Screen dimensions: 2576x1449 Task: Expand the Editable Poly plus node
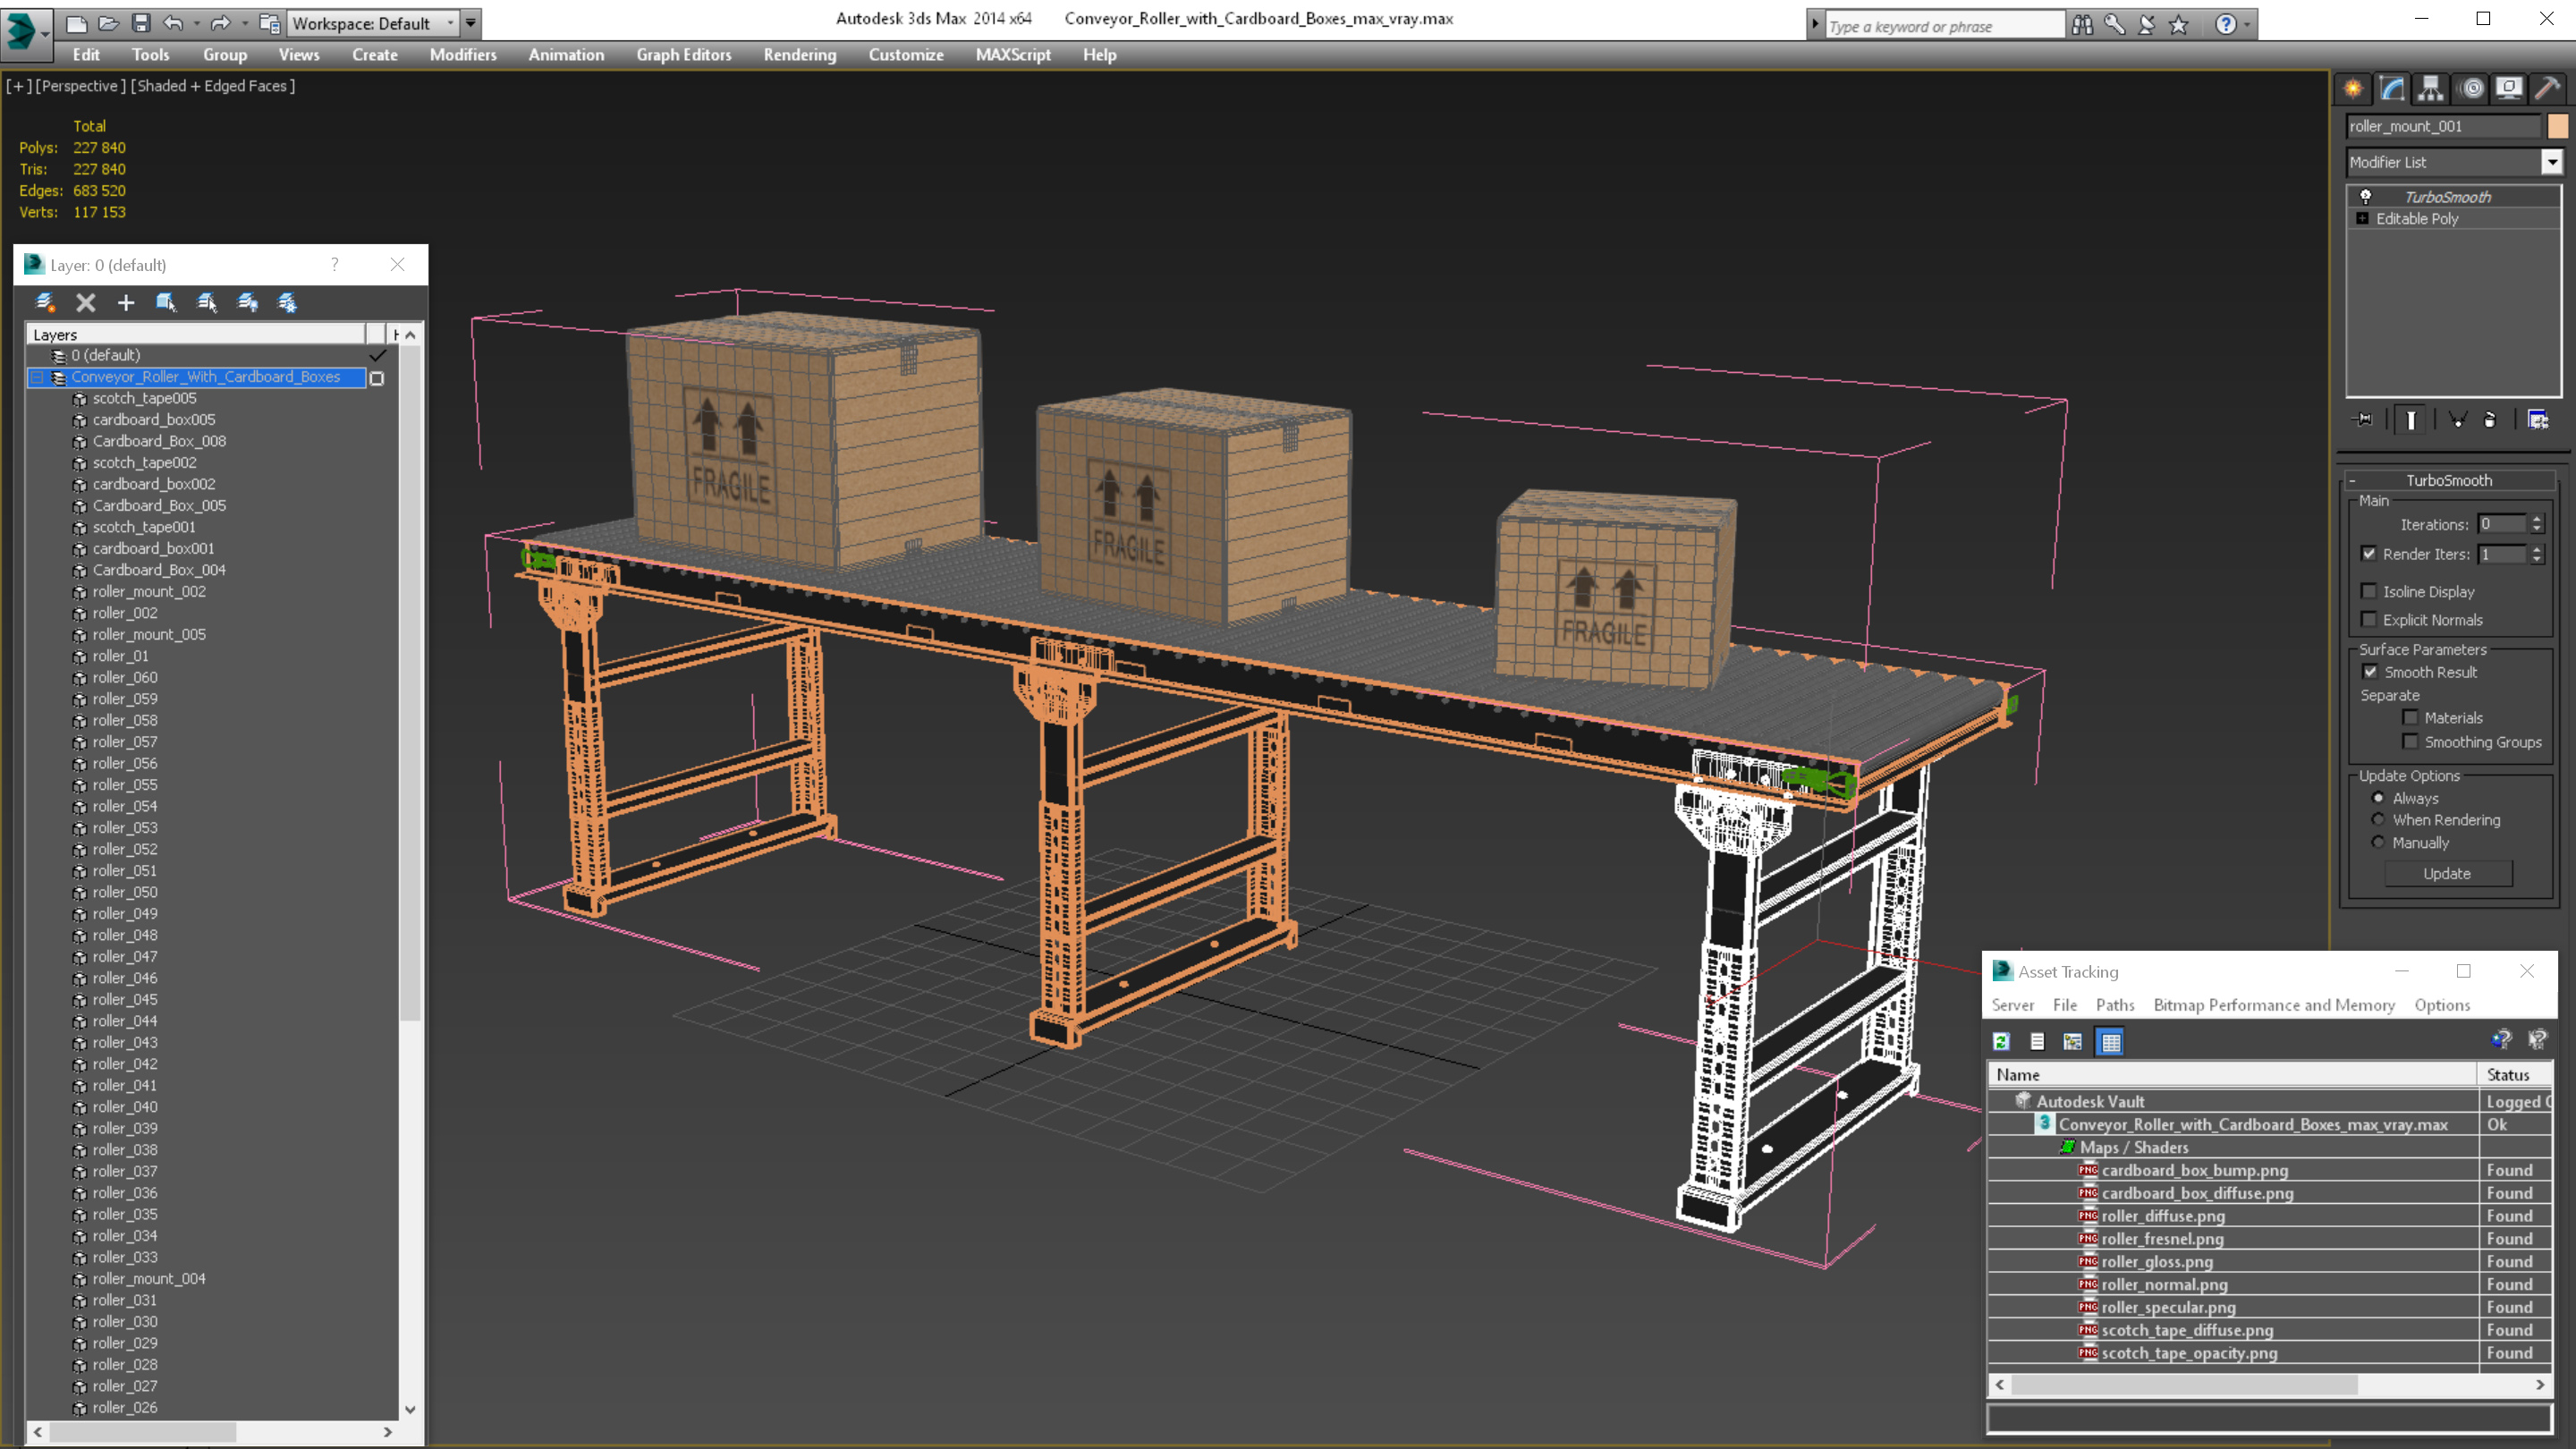click(2362, 218)
